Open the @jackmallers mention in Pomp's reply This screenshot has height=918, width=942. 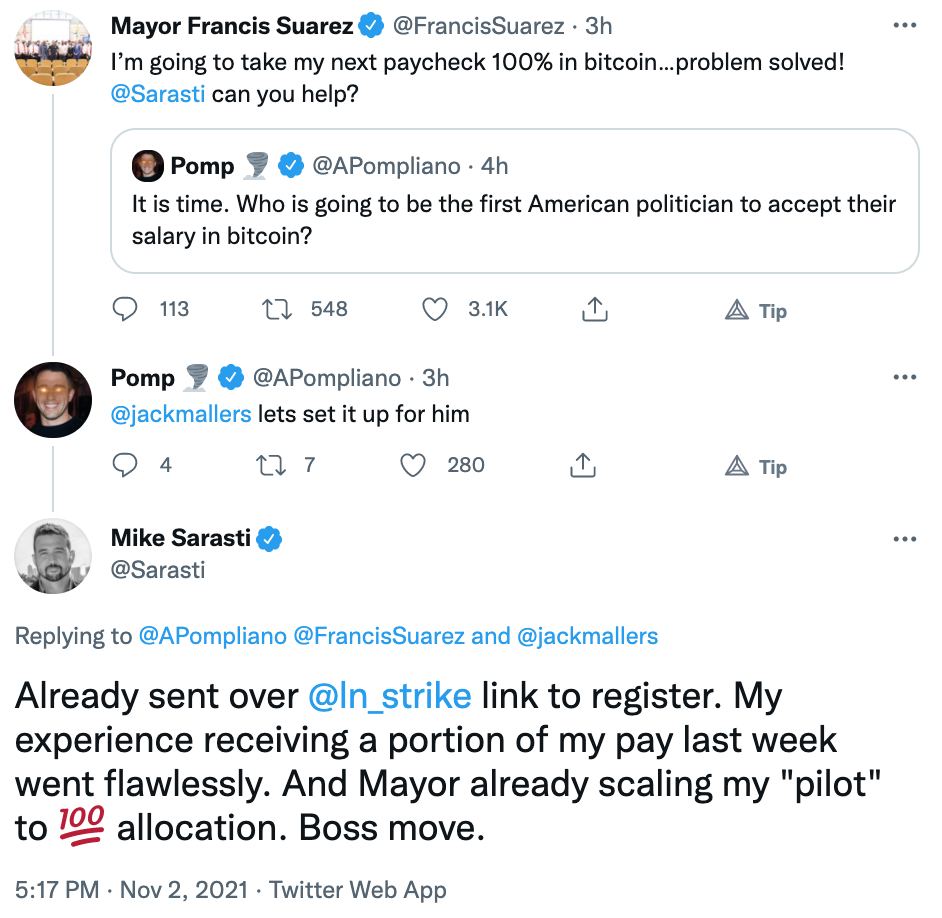tap(181, 414)
